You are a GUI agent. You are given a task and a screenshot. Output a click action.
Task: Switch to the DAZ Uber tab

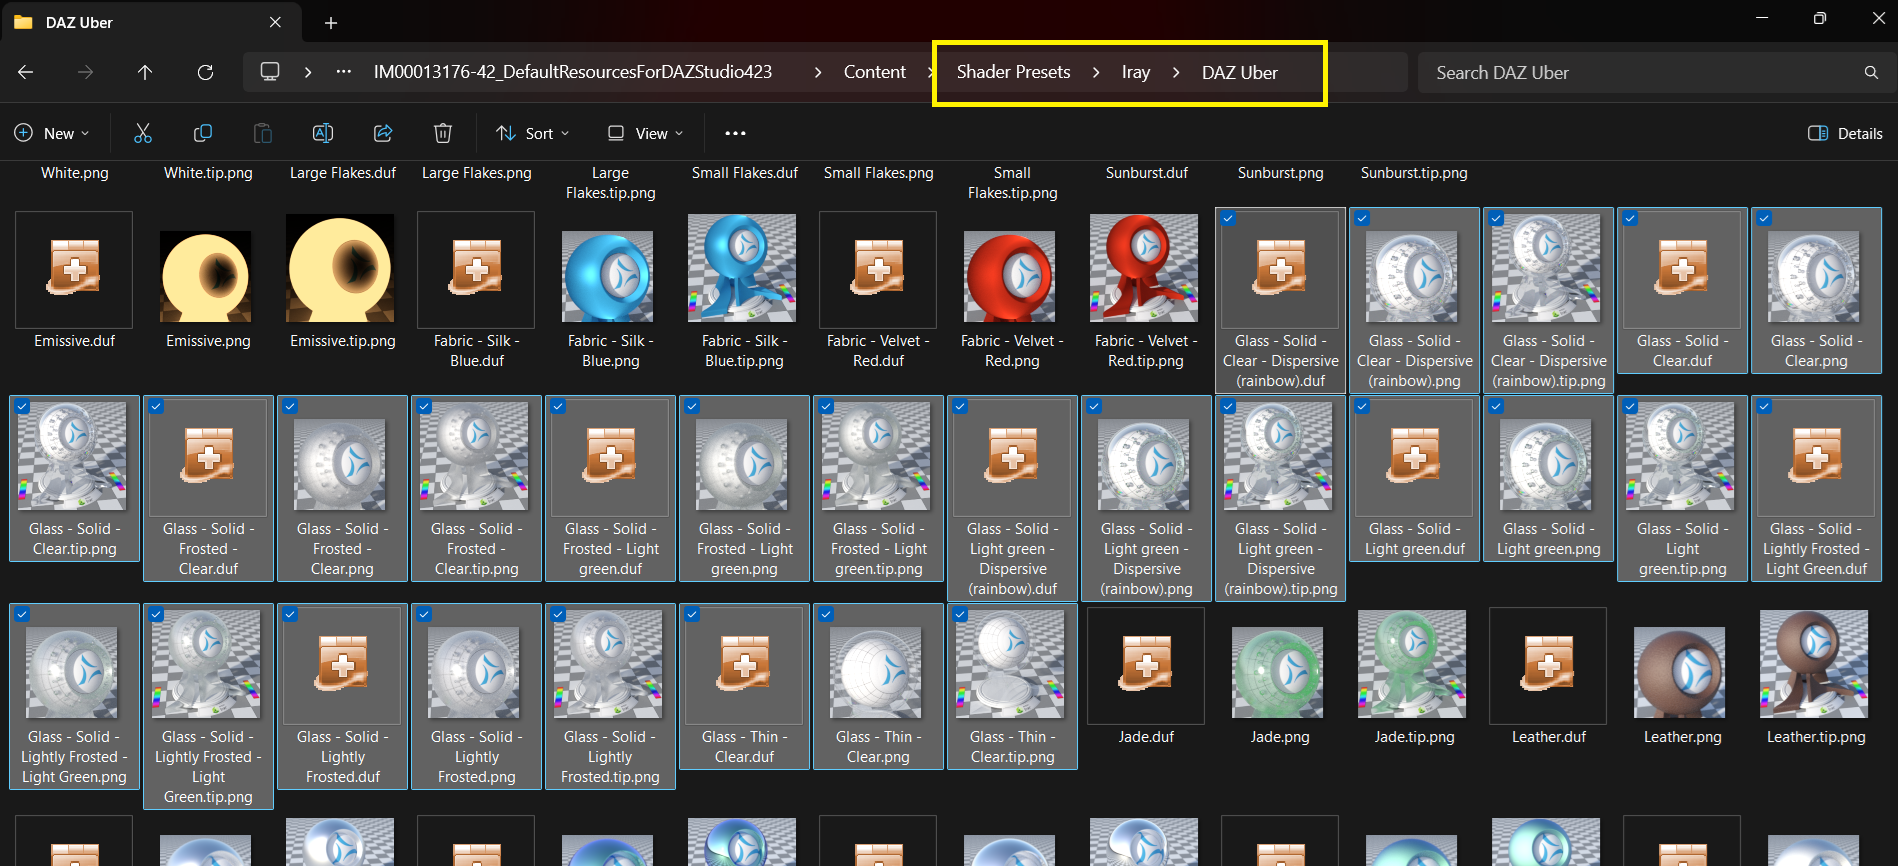click(x=150, y=23)
